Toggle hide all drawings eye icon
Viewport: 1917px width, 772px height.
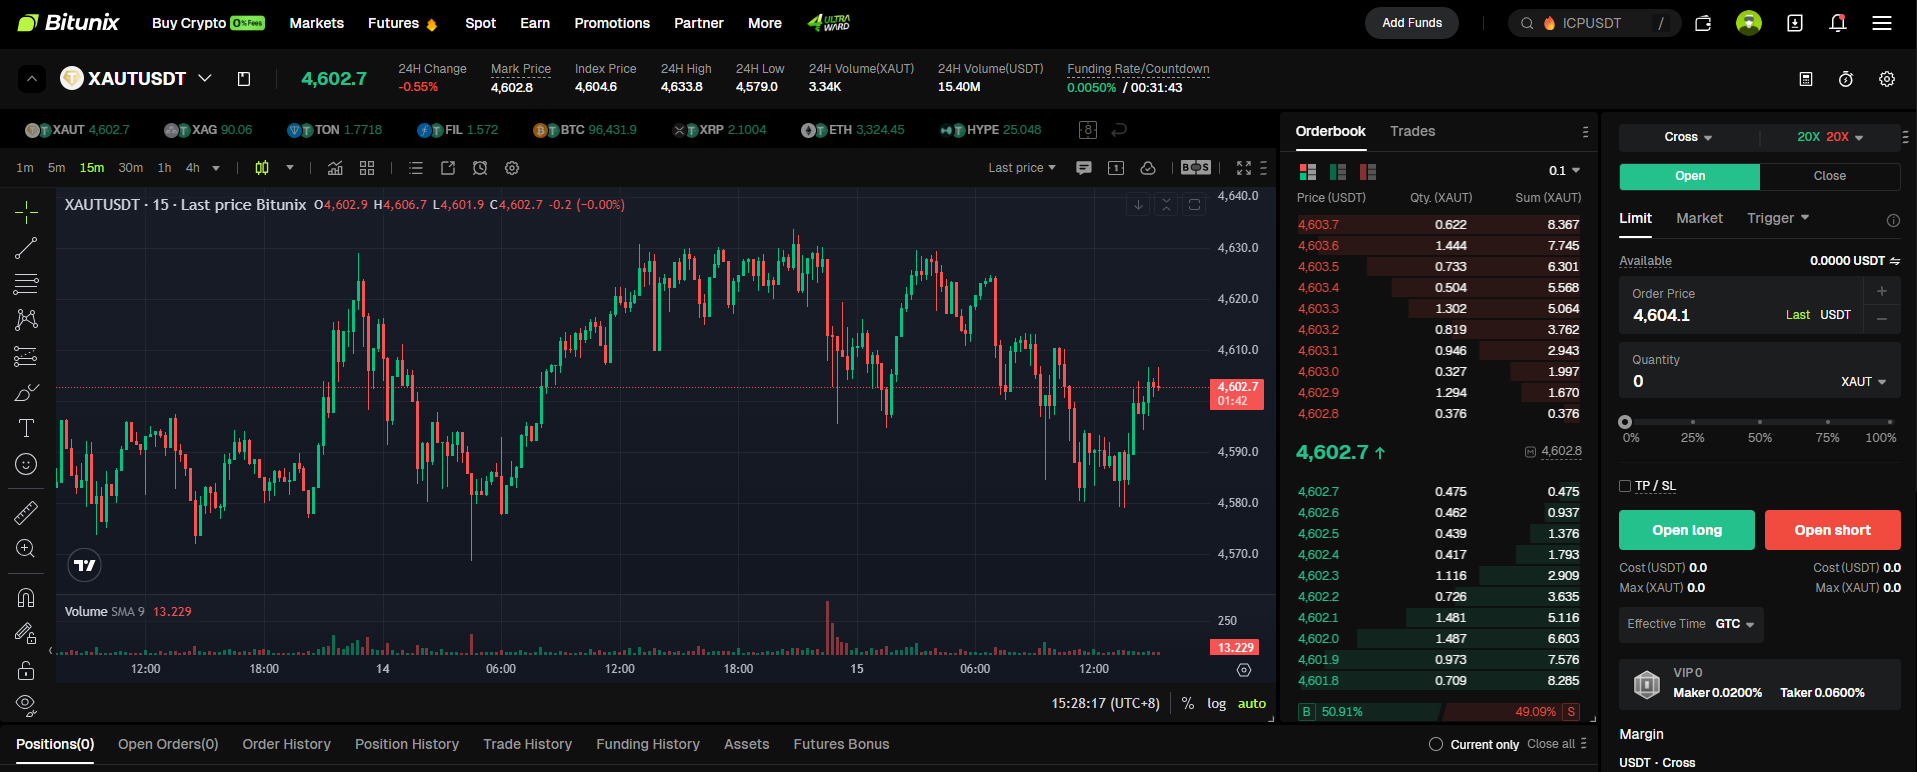point(26,705)
